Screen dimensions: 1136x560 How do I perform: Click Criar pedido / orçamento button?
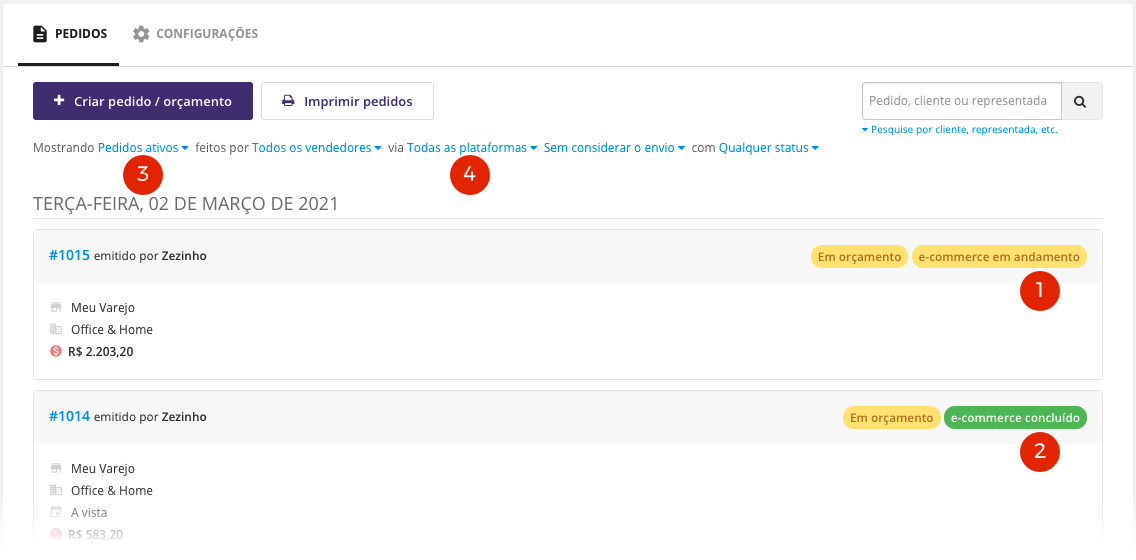(x=143, y=101)
